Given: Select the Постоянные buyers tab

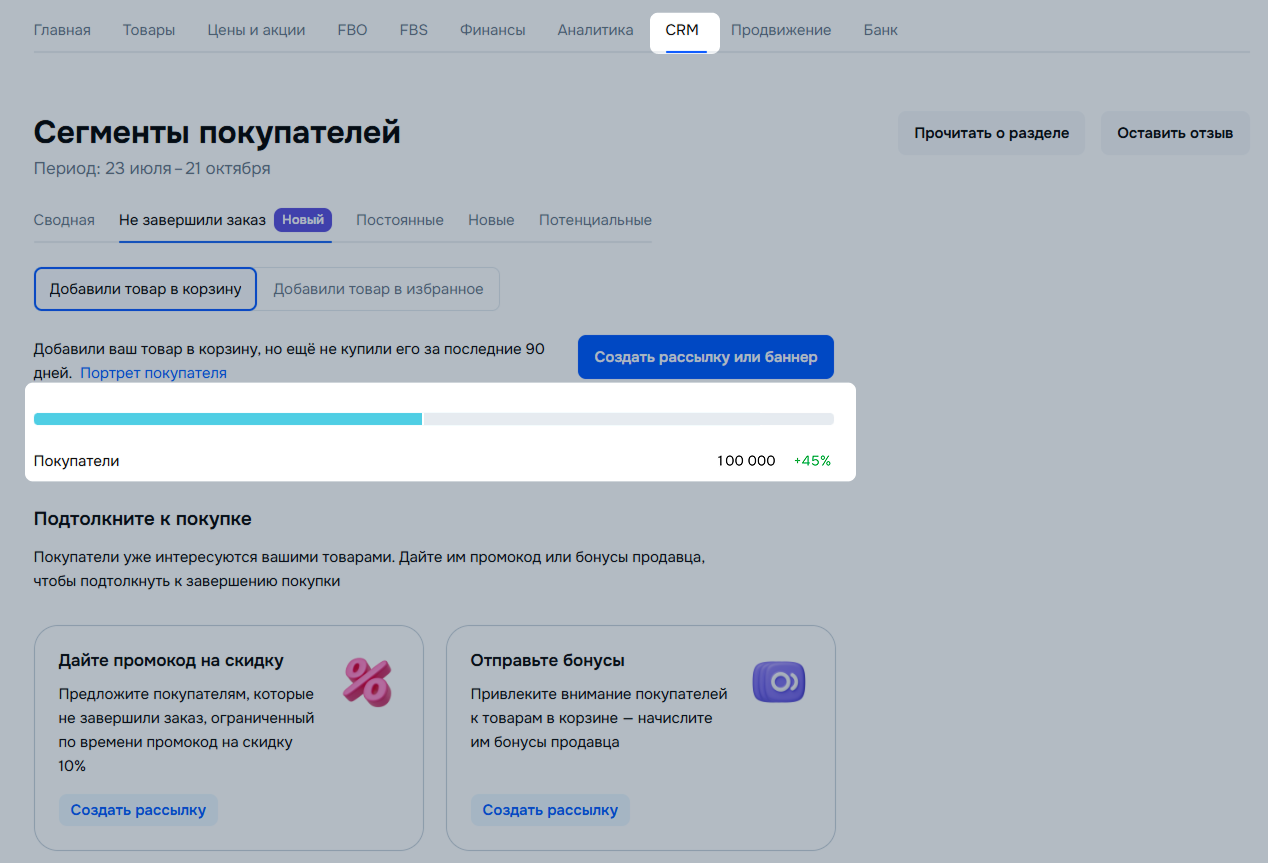Looking at the screenshot, I should pos(400,220).
